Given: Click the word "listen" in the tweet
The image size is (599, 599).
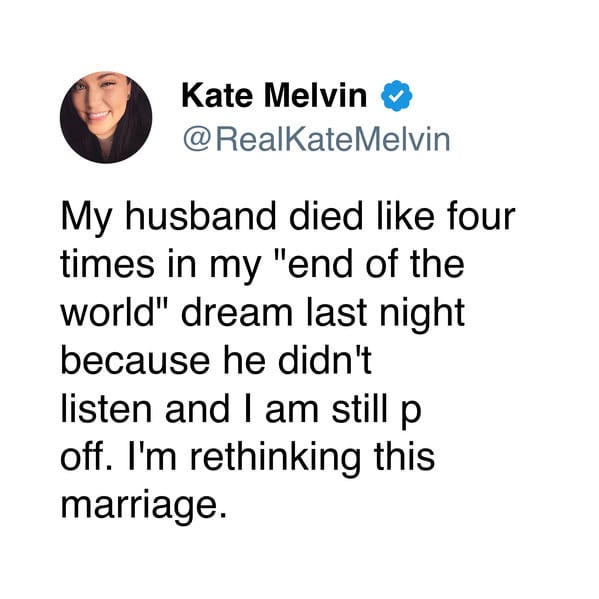Looking at the screenshot, I should click(106, 409).
